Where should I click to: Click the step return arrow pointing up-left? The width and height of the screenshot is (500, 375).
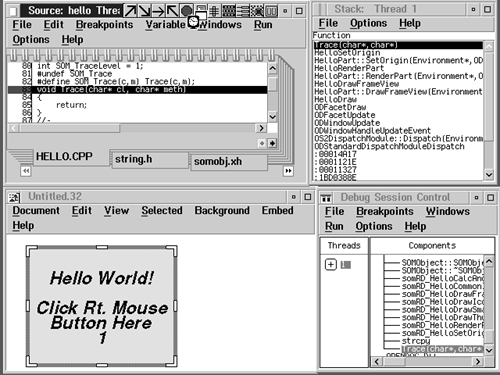coord(172,11)
